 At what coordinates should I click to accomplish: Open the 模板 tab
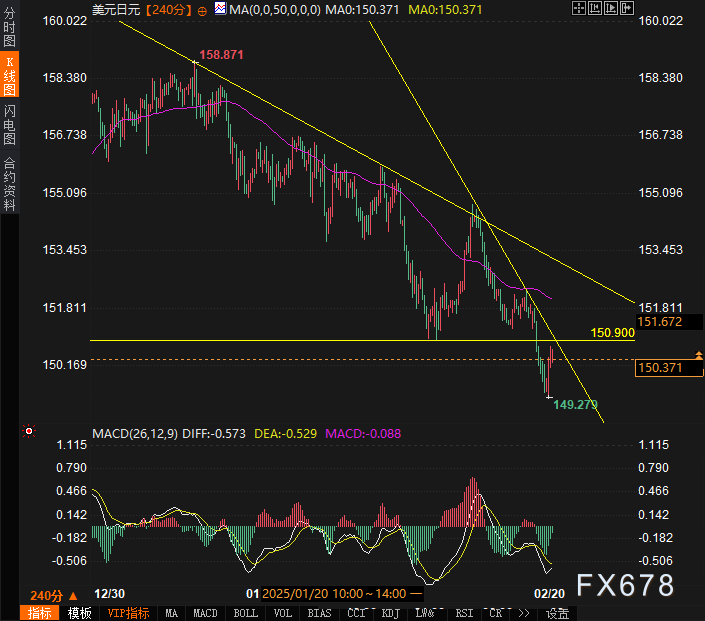click(80, 613)
